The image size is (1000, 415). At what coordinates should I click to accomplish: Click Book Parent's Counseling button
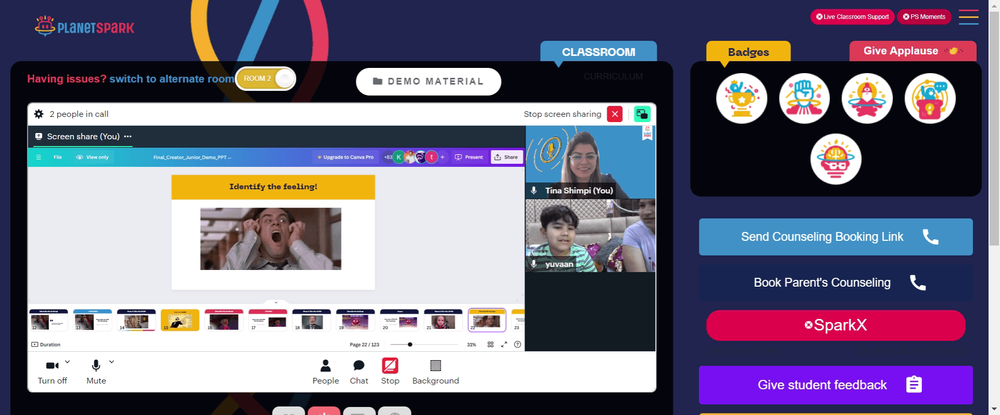(835, 282)
